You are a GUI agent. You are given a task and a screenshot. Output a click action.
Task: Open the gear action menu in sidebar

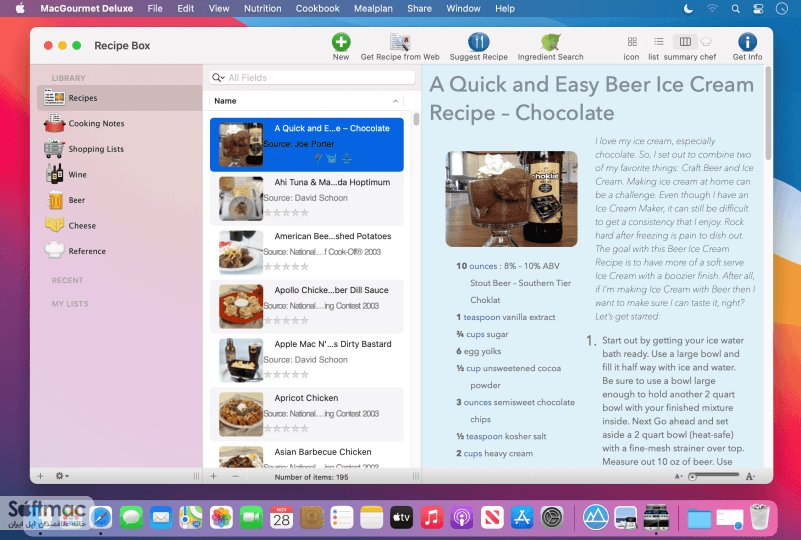coord(62,476)
